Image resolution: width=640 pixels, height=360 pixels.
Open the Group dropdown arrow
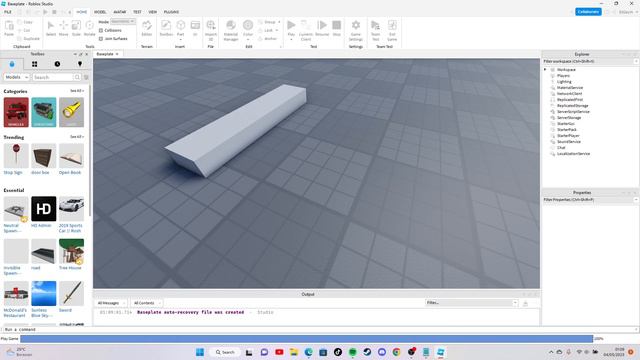[x=279, y=22]
